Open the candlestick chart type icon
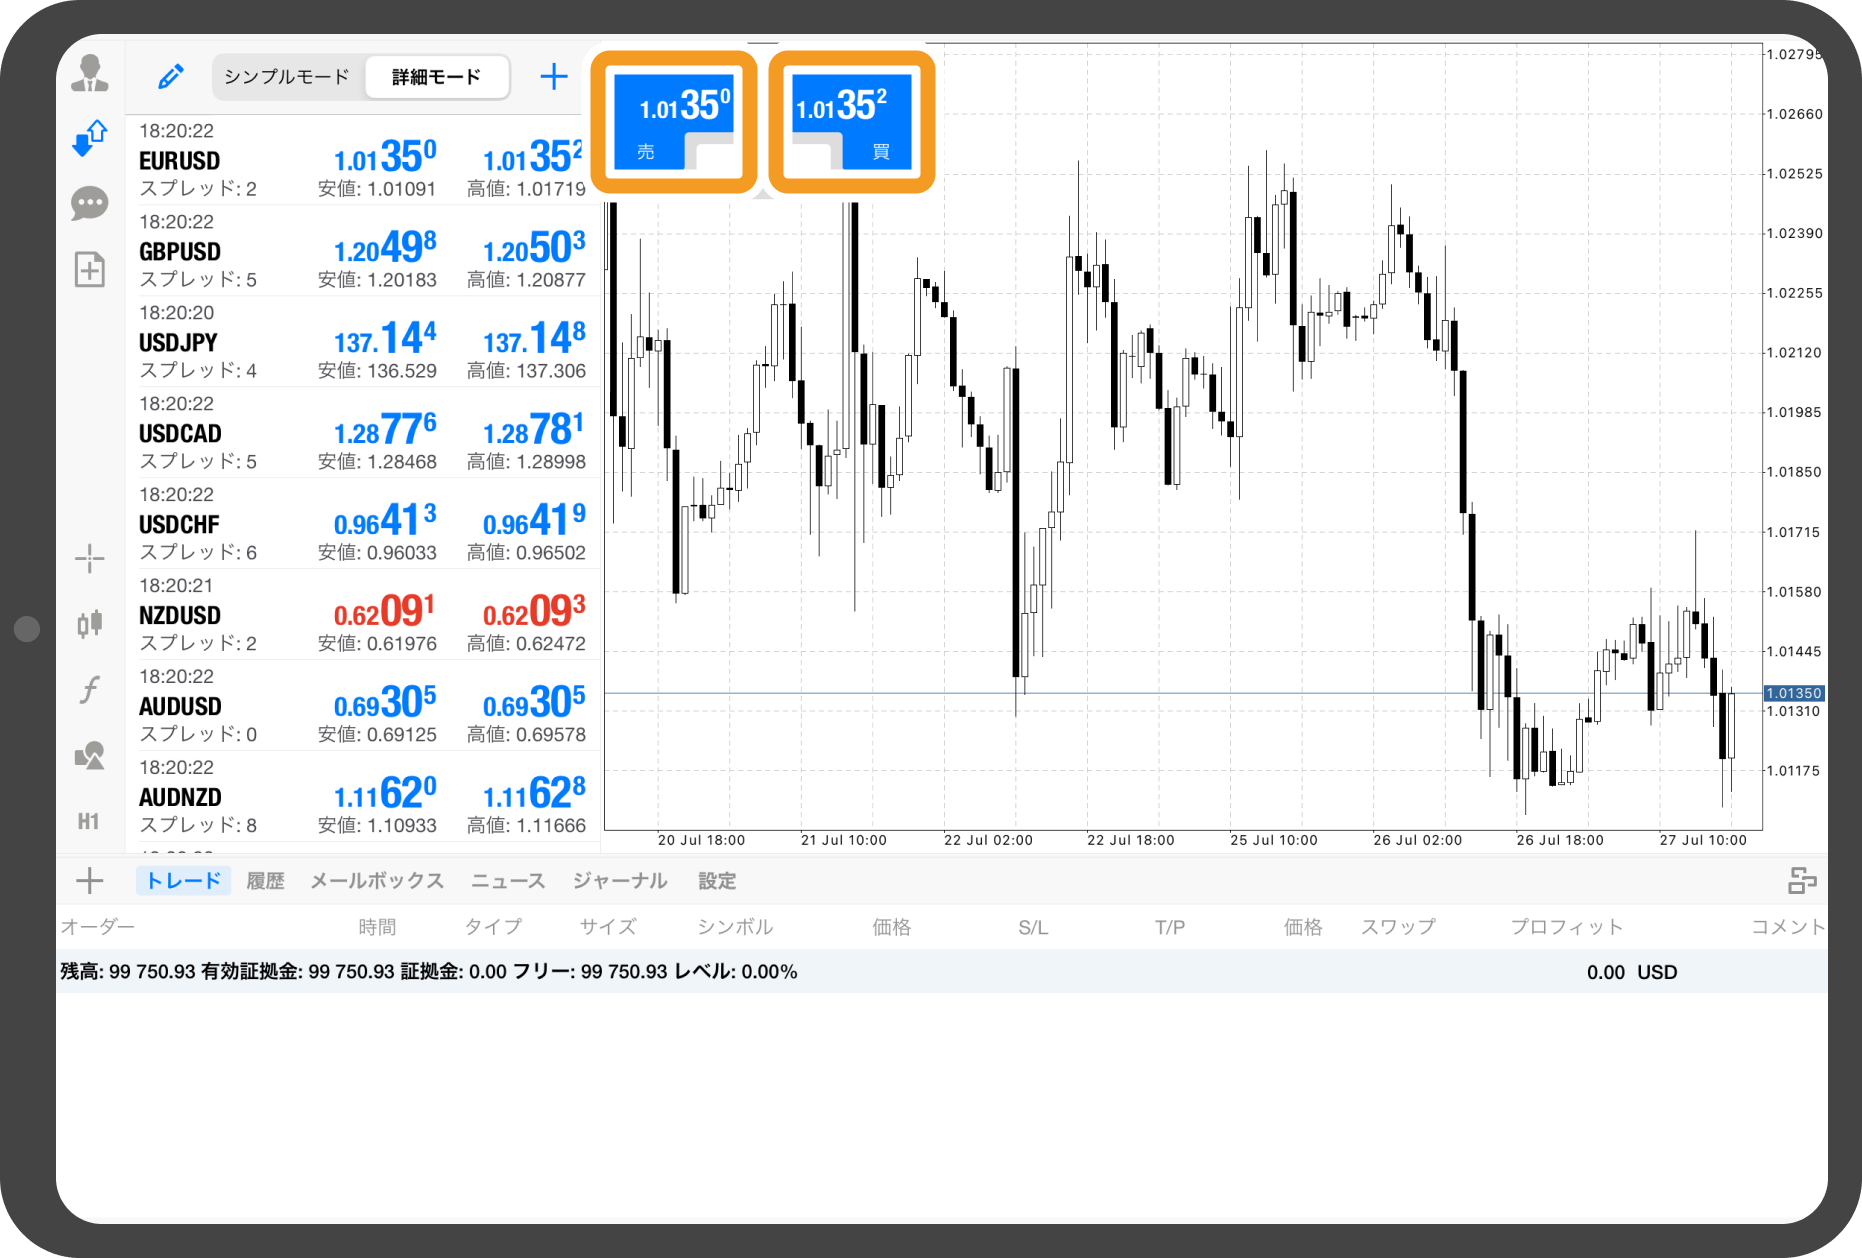 tap(90, 624)
